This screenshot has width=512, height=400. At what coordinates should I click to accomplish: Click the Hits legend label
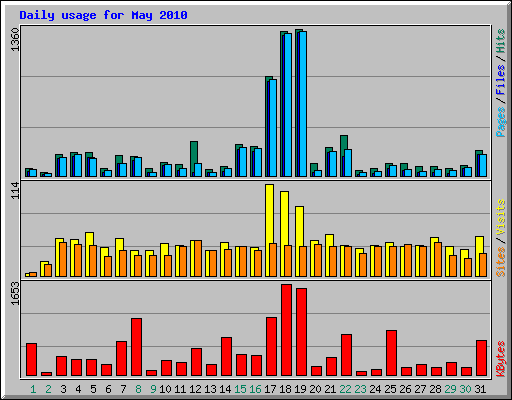[501, 41]
